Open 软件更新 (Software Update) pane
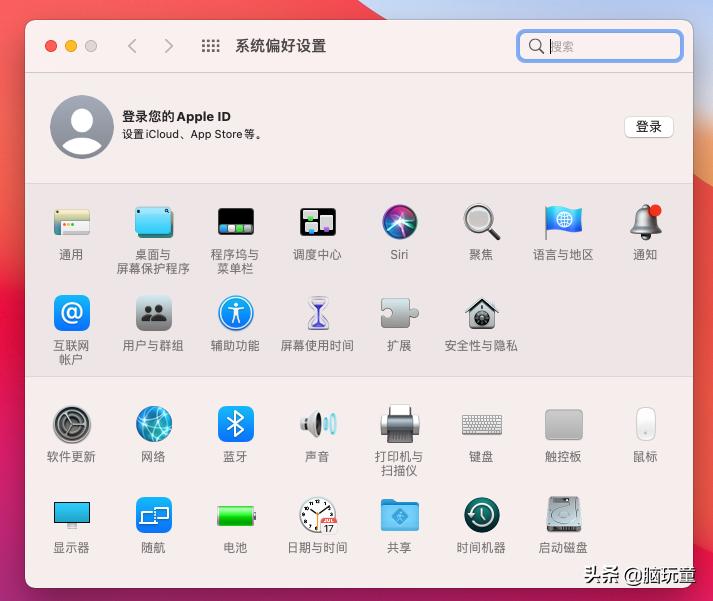Image resolution: width=713 pixels, height=601 pixels. click(71, 424)
